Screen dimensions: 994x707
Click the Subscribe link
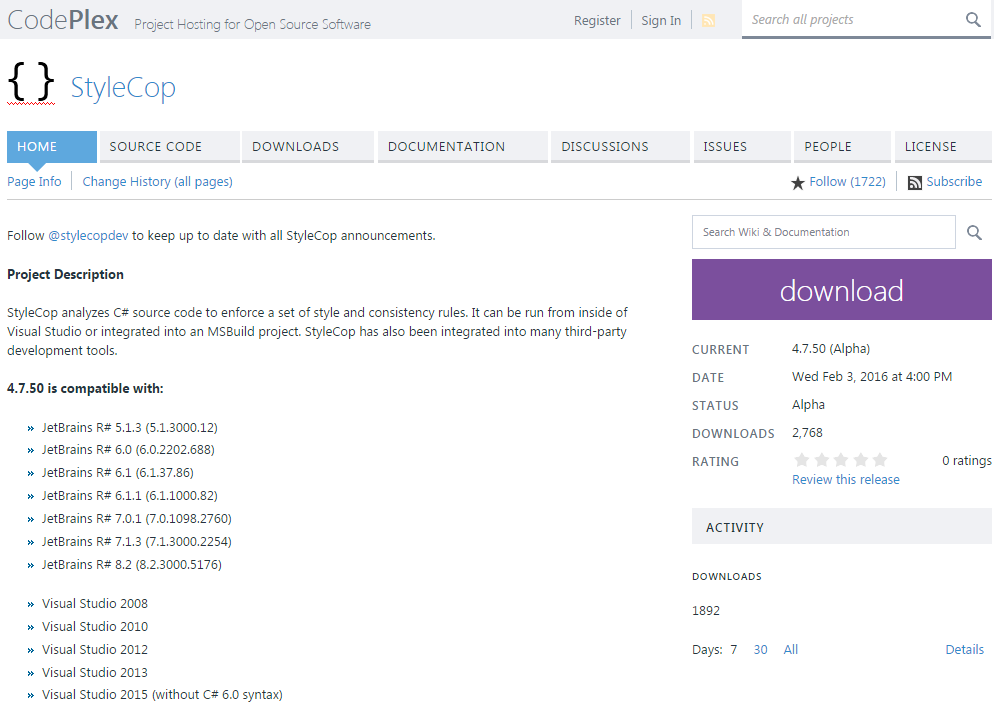click(x=954, y=181)
